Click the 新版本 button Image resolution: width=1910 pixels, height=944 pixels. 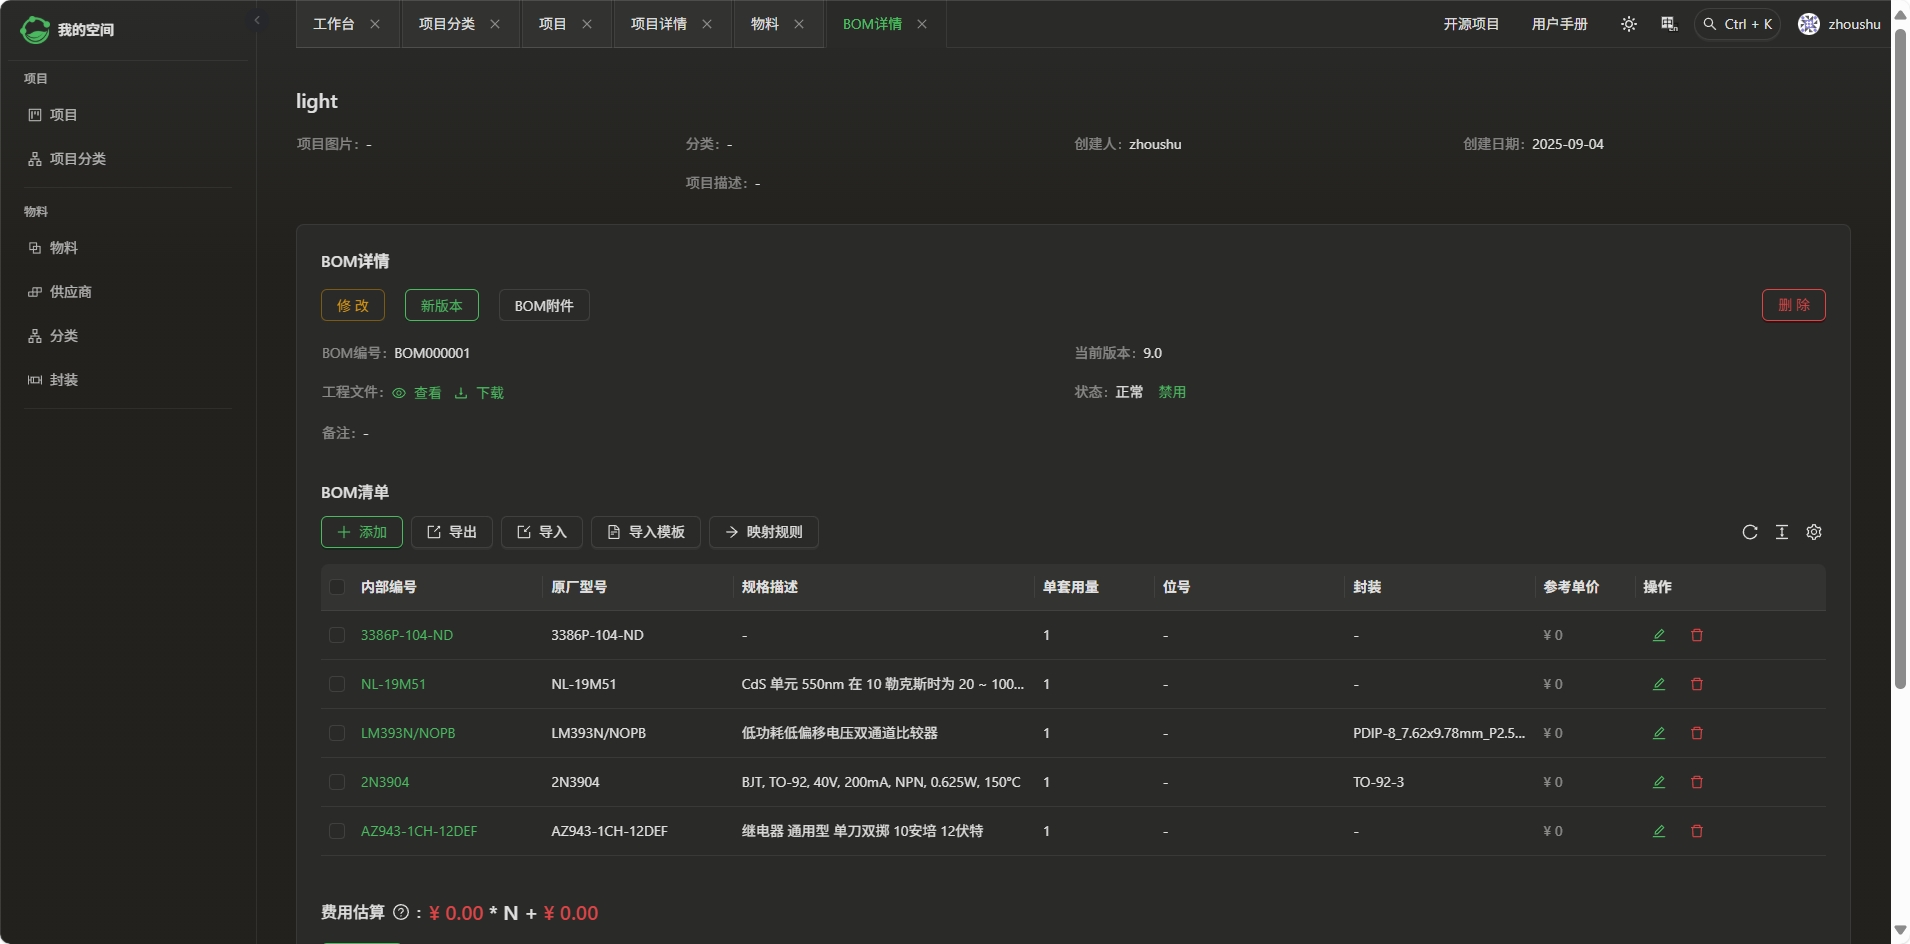441,305
